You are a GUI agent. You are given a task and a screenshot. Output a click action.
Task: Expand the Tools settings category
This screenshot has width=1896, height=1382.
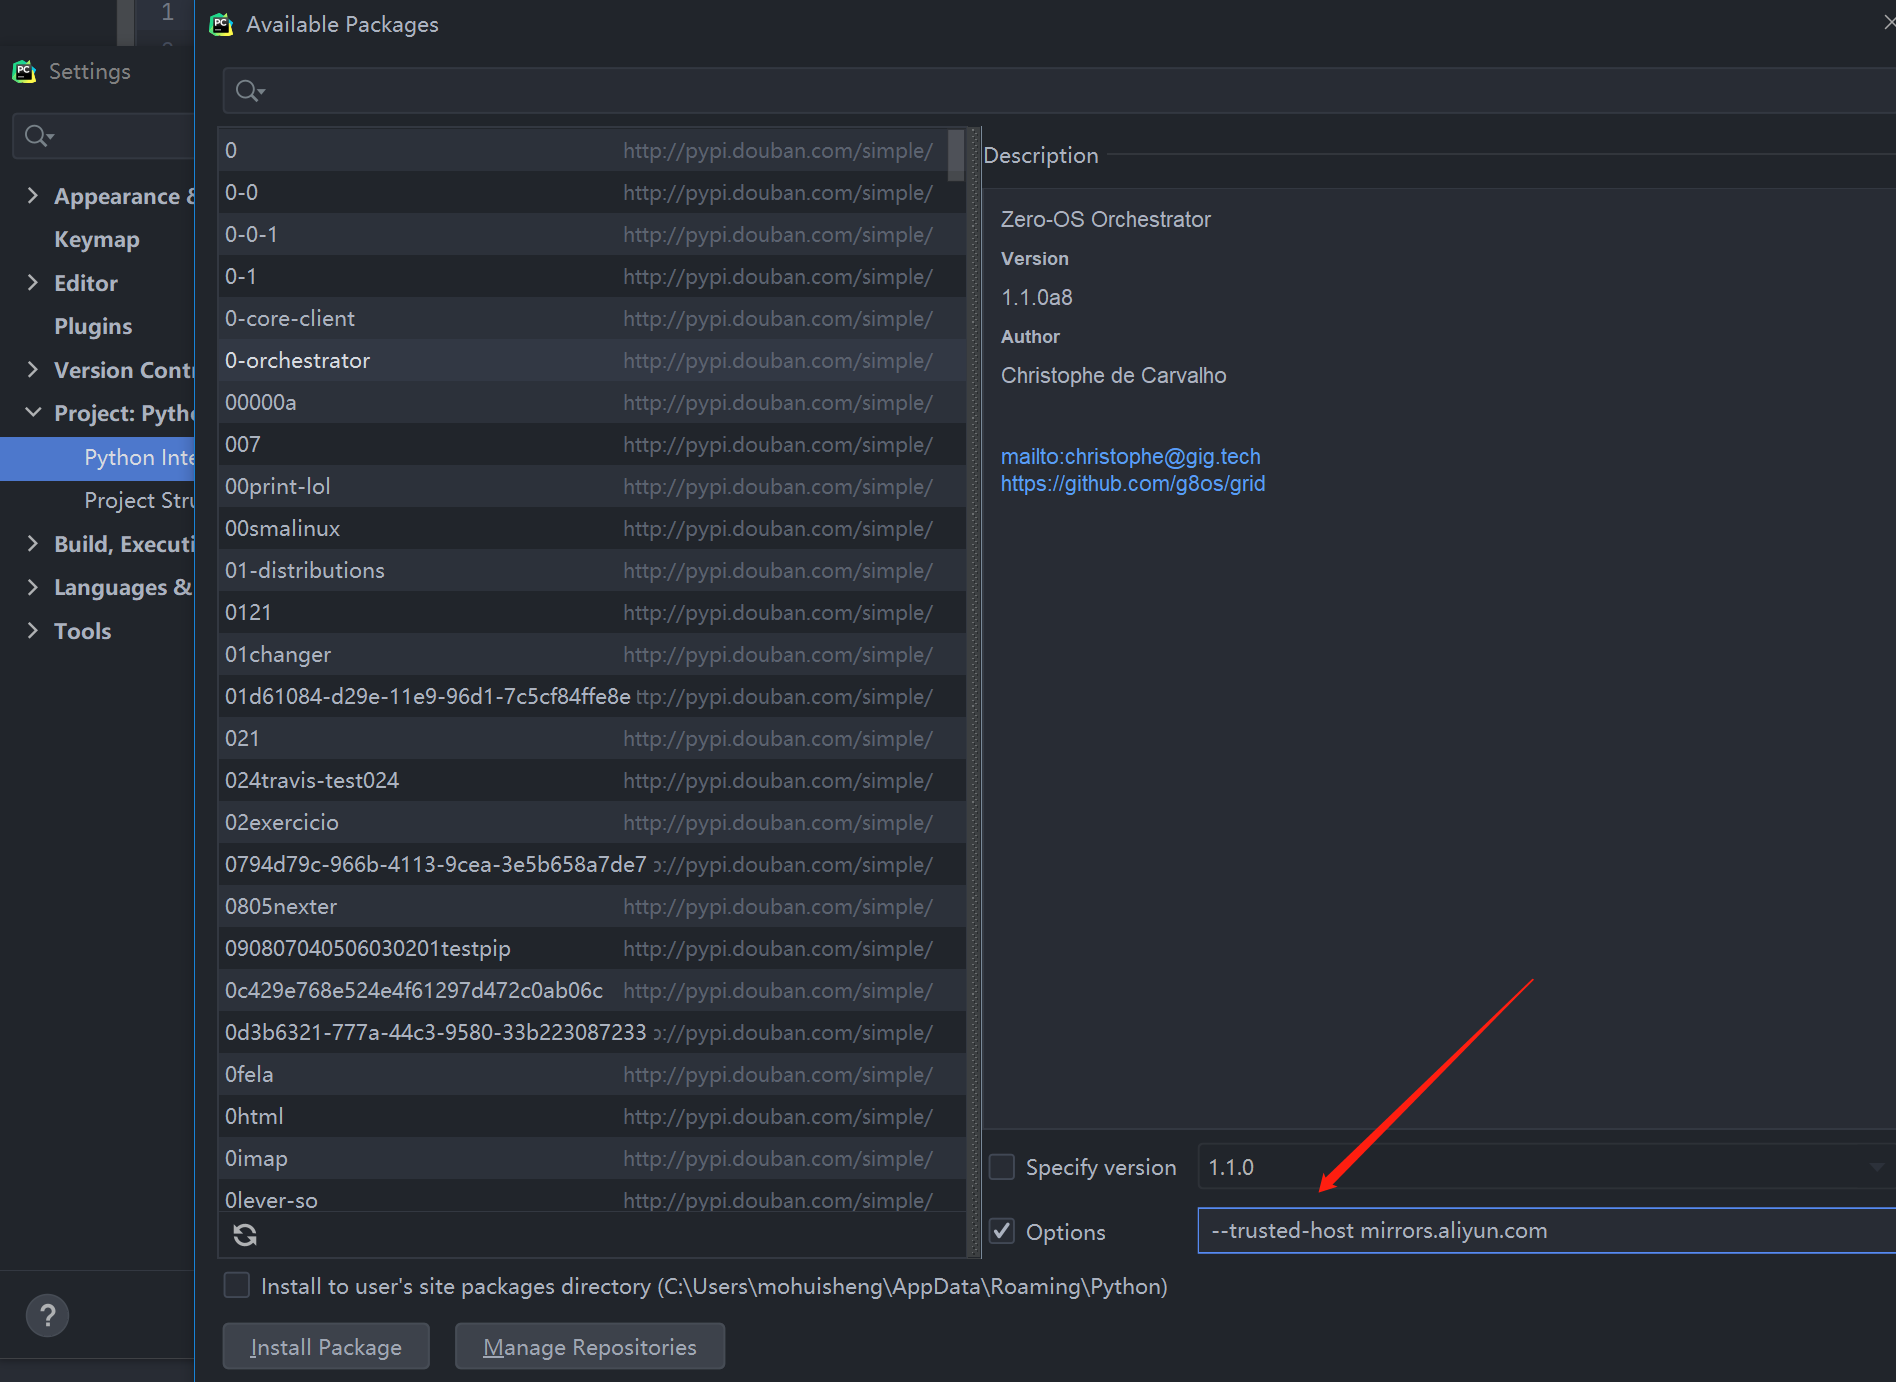coord(33,630)
